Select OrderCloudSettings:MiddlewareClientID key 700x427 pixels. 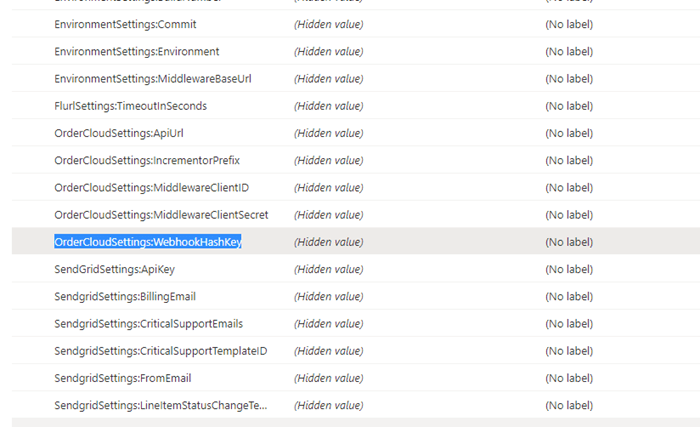point(151,188)
